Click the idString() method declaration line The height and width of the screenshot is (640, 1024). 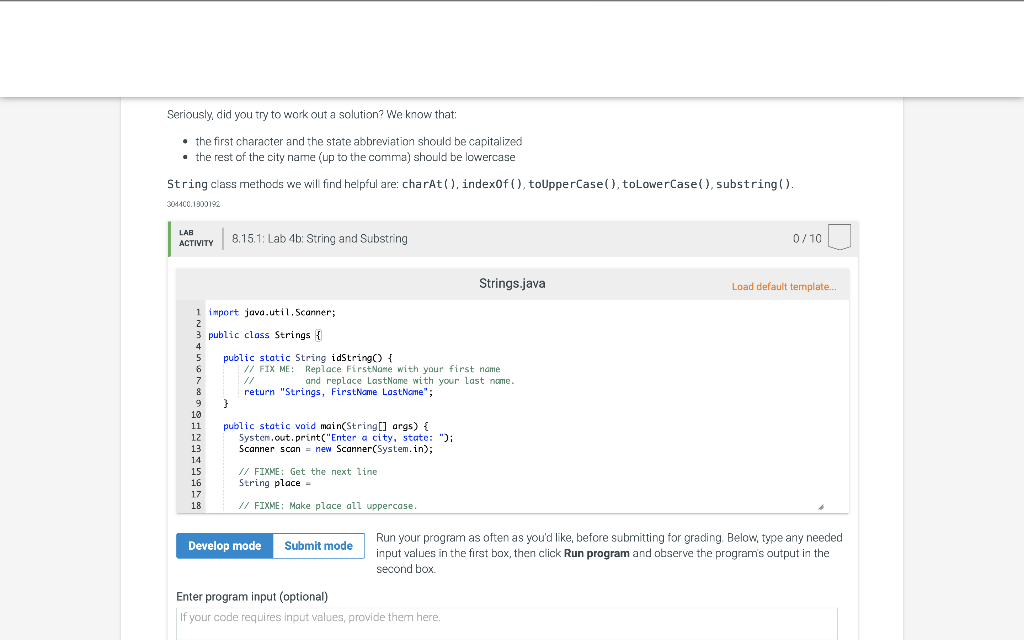308,358
